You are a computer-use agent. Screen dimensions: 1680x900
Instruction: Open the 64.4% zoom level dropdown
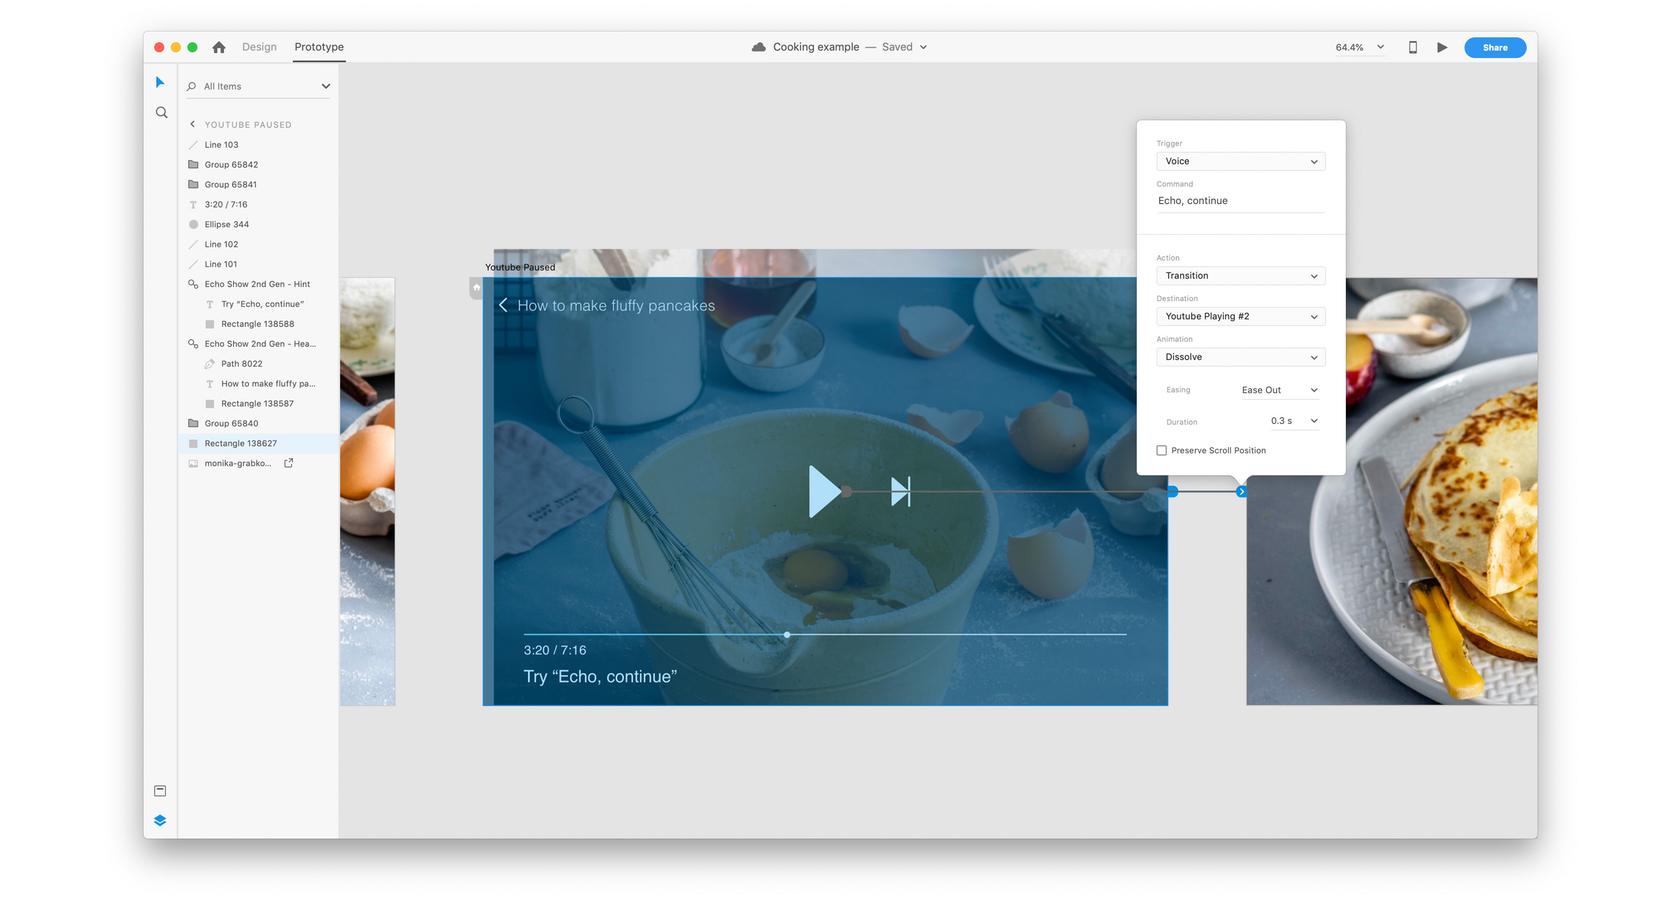click(1360, 47)
